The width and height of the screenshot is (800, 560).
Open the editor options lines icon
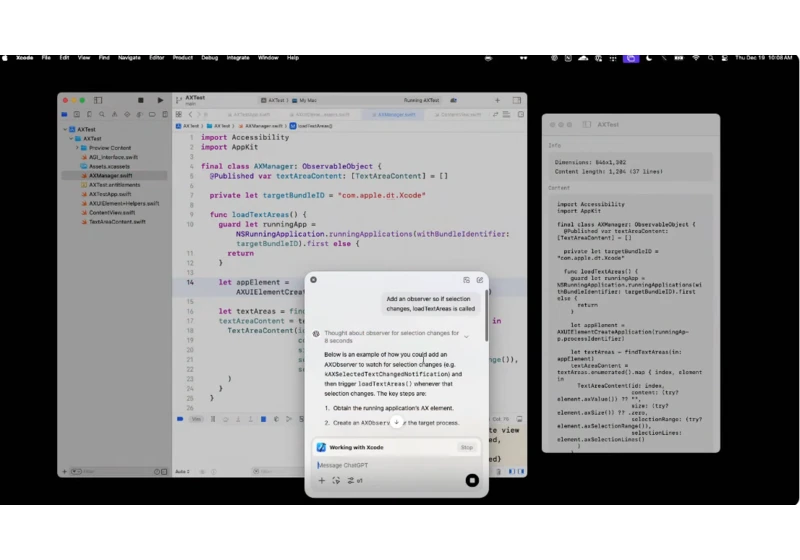(507, 114)
